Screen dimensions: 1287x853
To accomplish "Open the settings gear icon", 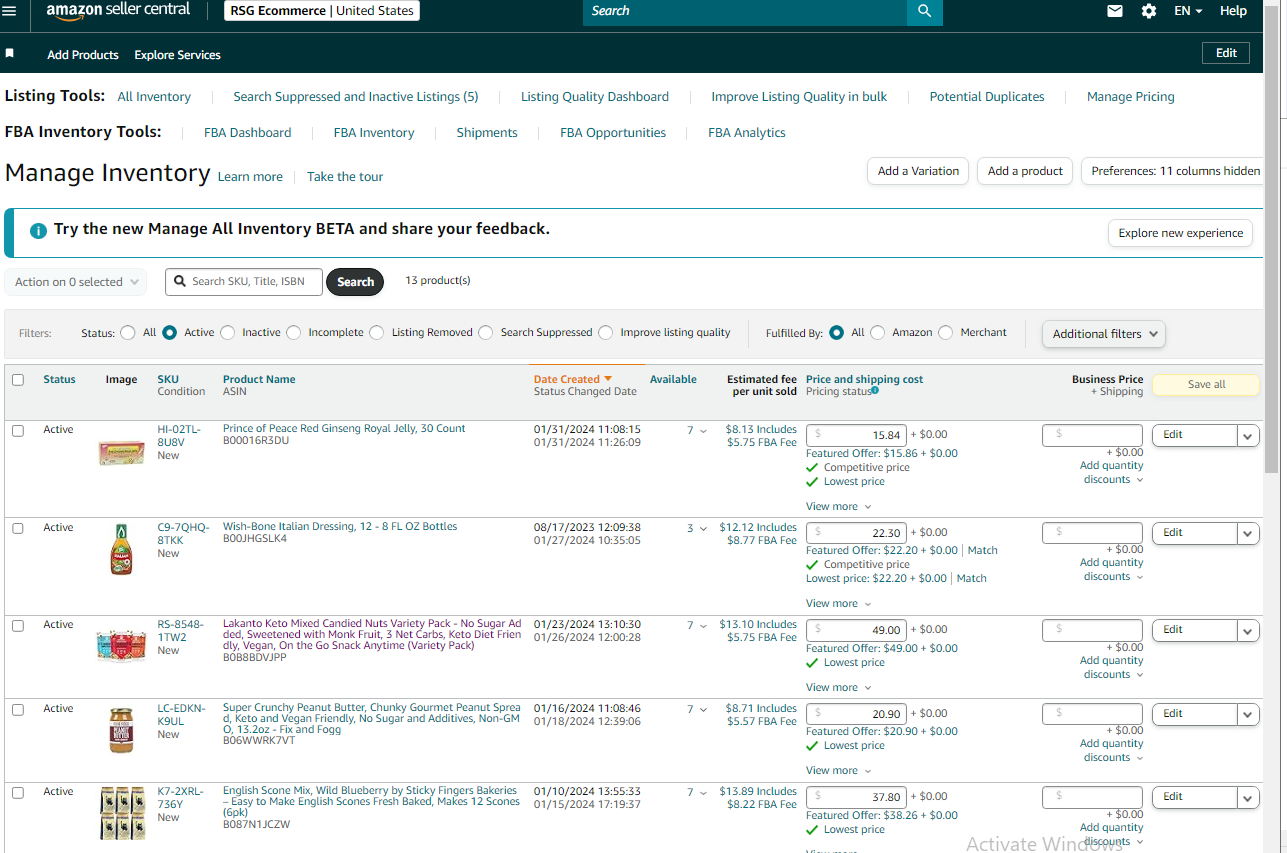I will [x=1149, y=11].
